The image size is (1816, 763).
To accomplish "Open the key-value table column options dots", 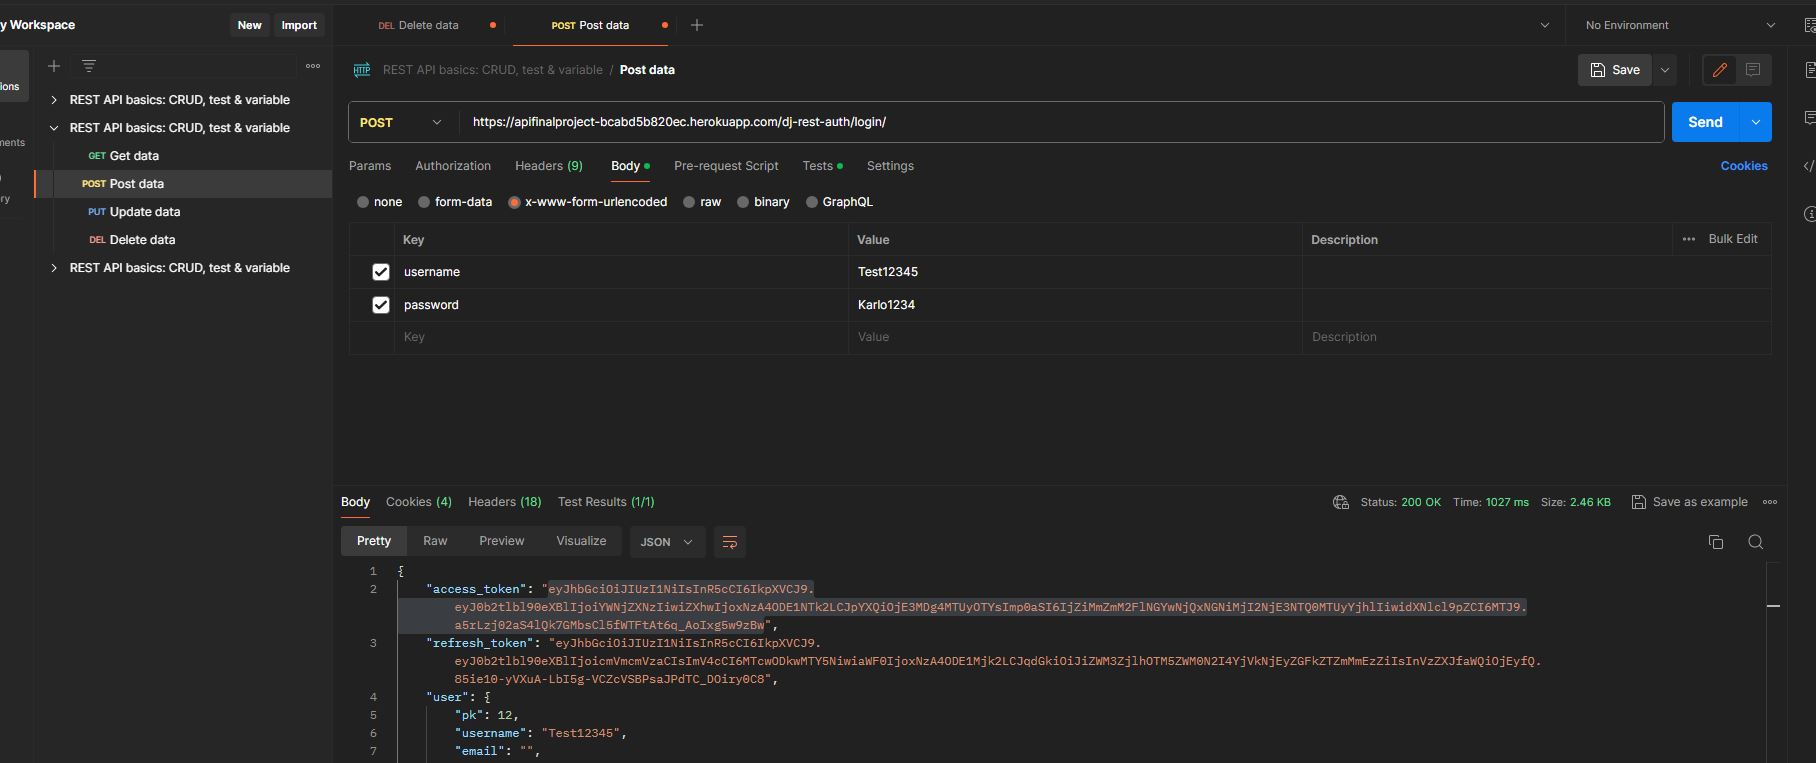I will (1688, 240).
